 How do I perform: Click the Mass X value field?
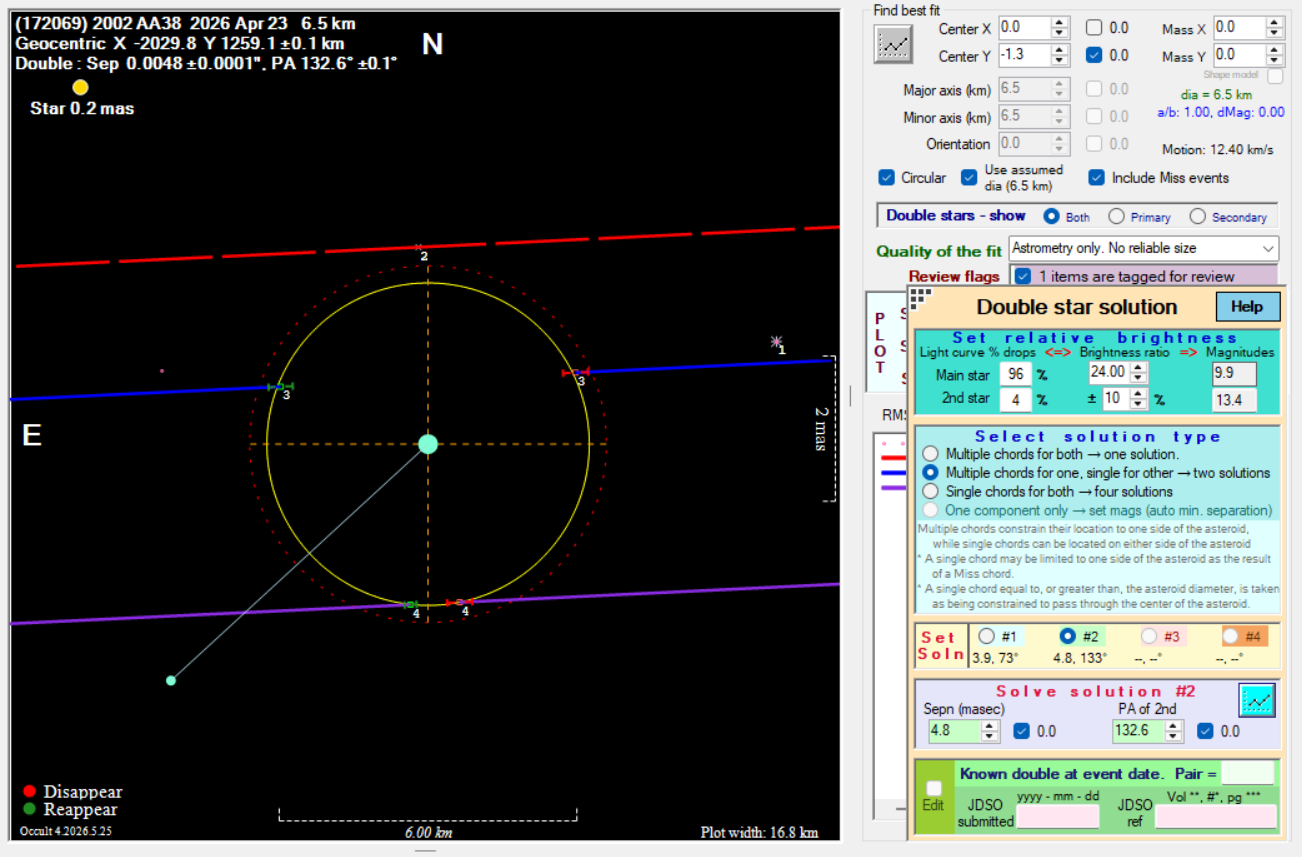(1239, 28)
